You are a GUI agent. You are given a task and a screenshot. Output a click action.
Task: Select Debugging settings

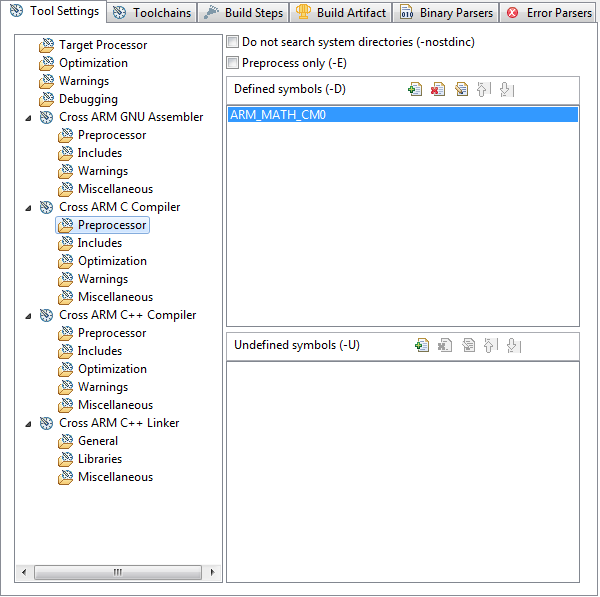point(78,99)
